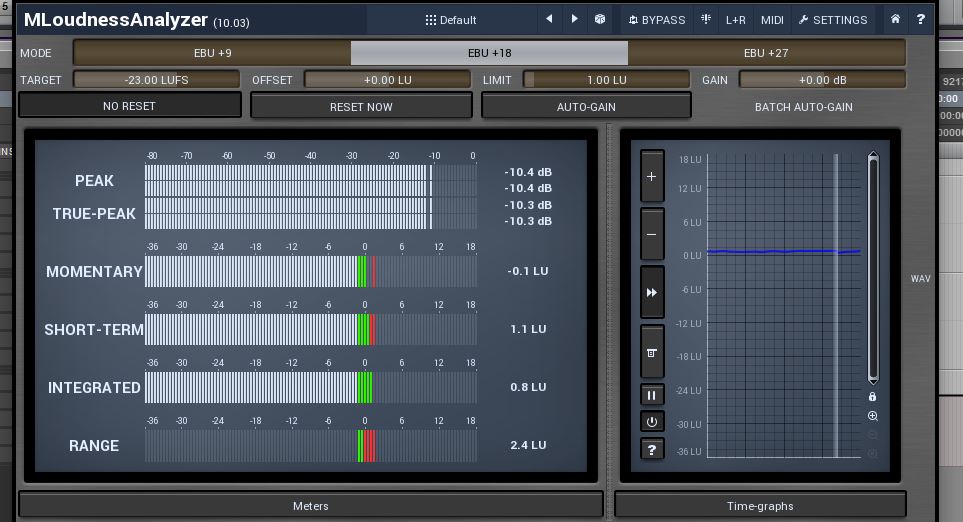Click BATCH AUTO-GAIN
963x522 pixels.
pos(803,107)
